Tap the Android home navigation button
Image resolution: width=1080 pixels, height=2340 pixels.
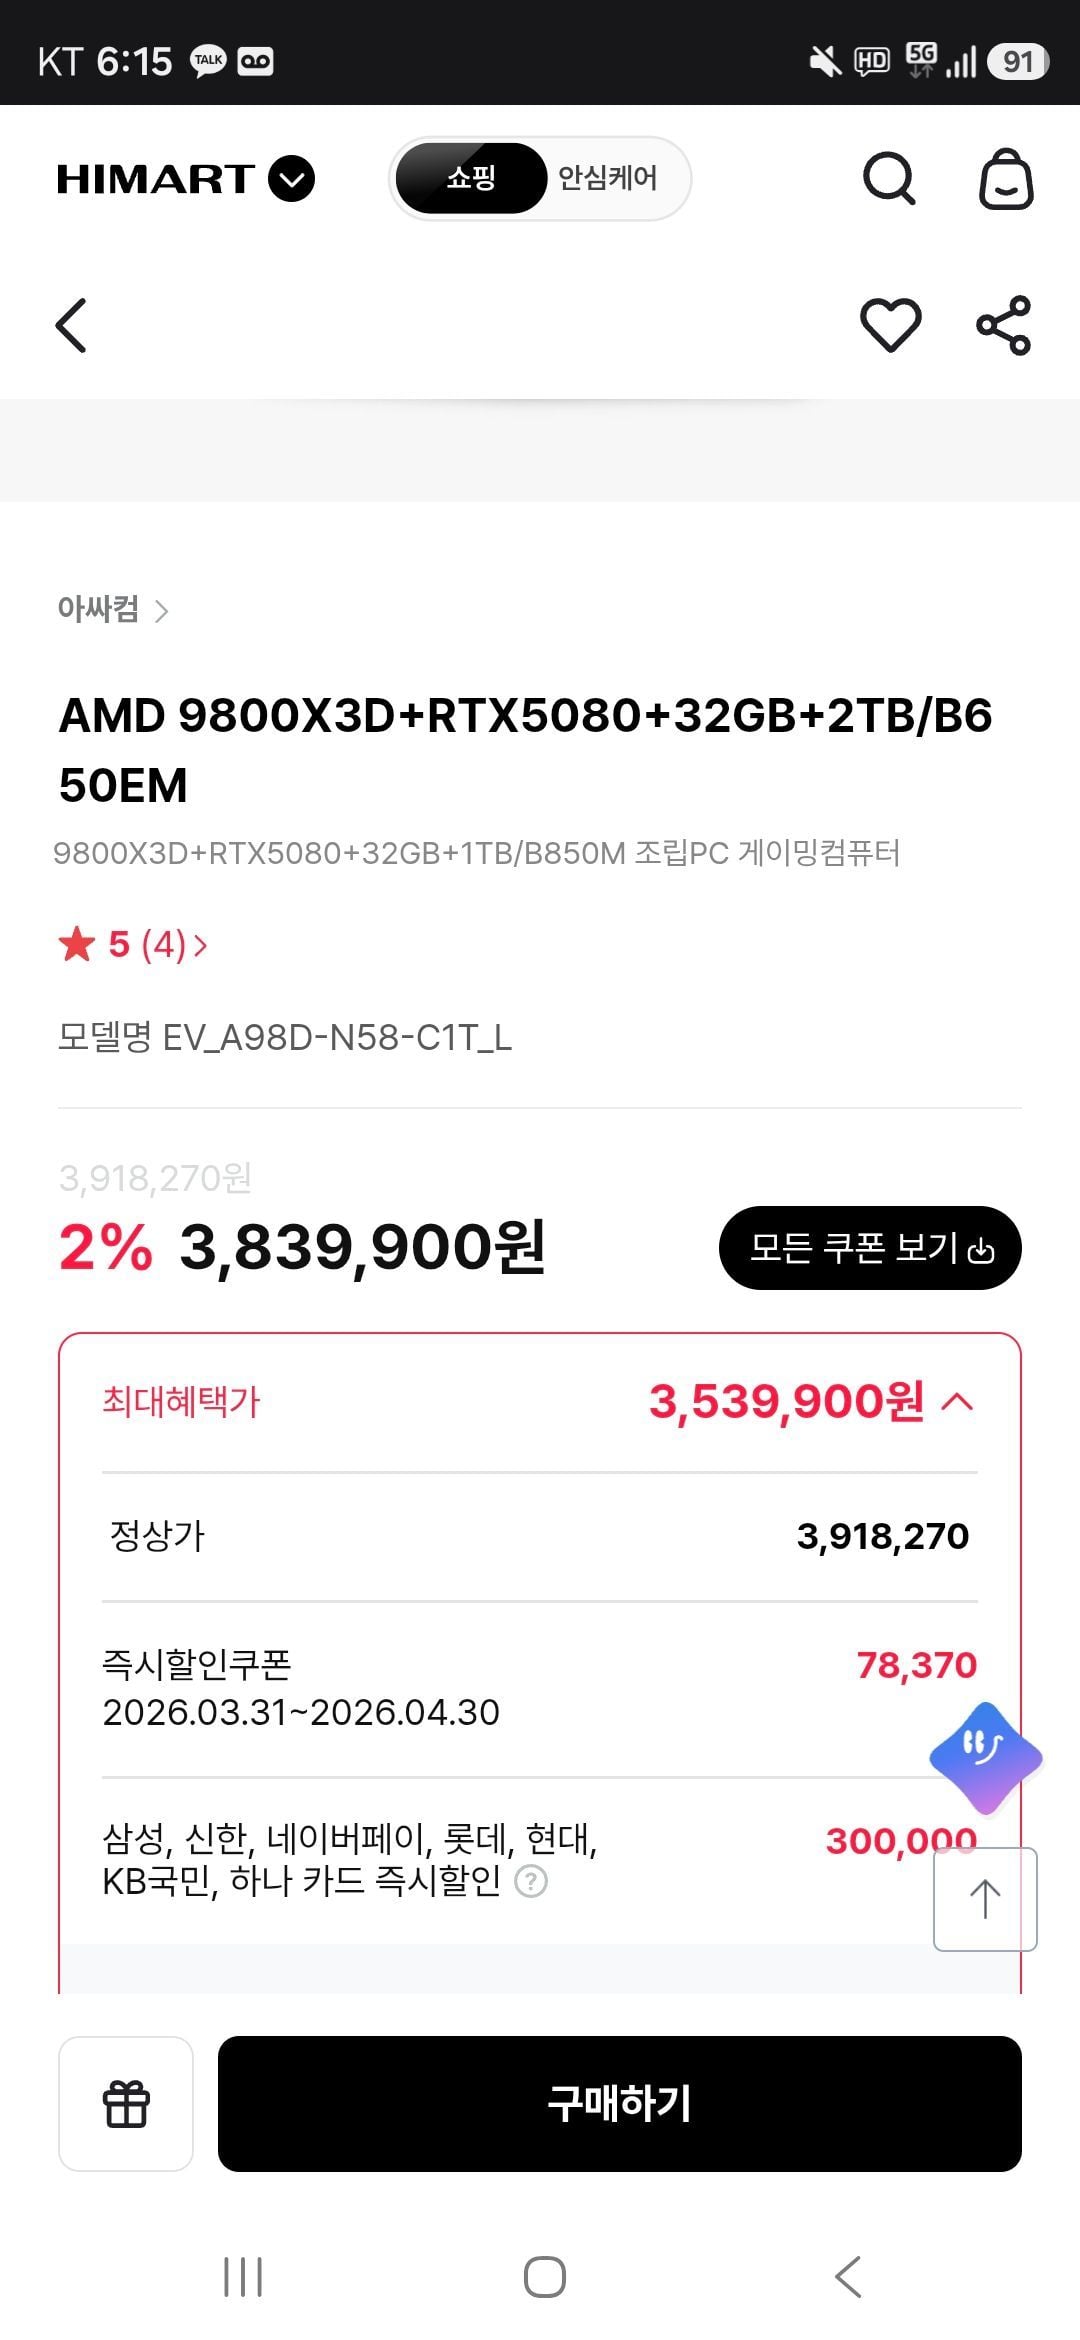[x=544, y=2277]
